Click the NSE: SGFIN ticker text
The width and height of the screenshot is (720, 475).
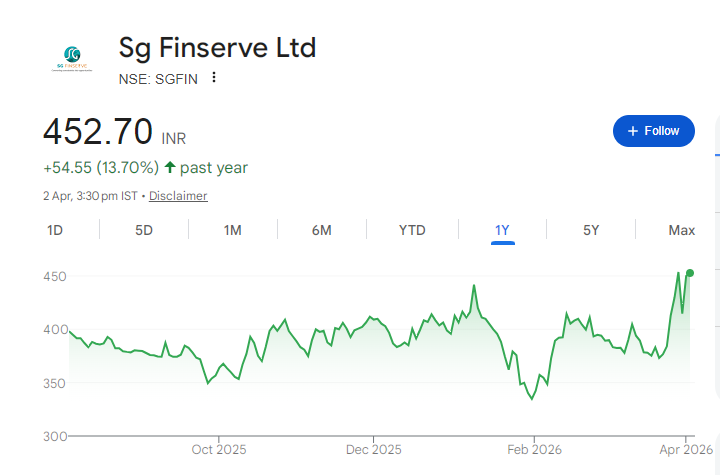[158, 79]
